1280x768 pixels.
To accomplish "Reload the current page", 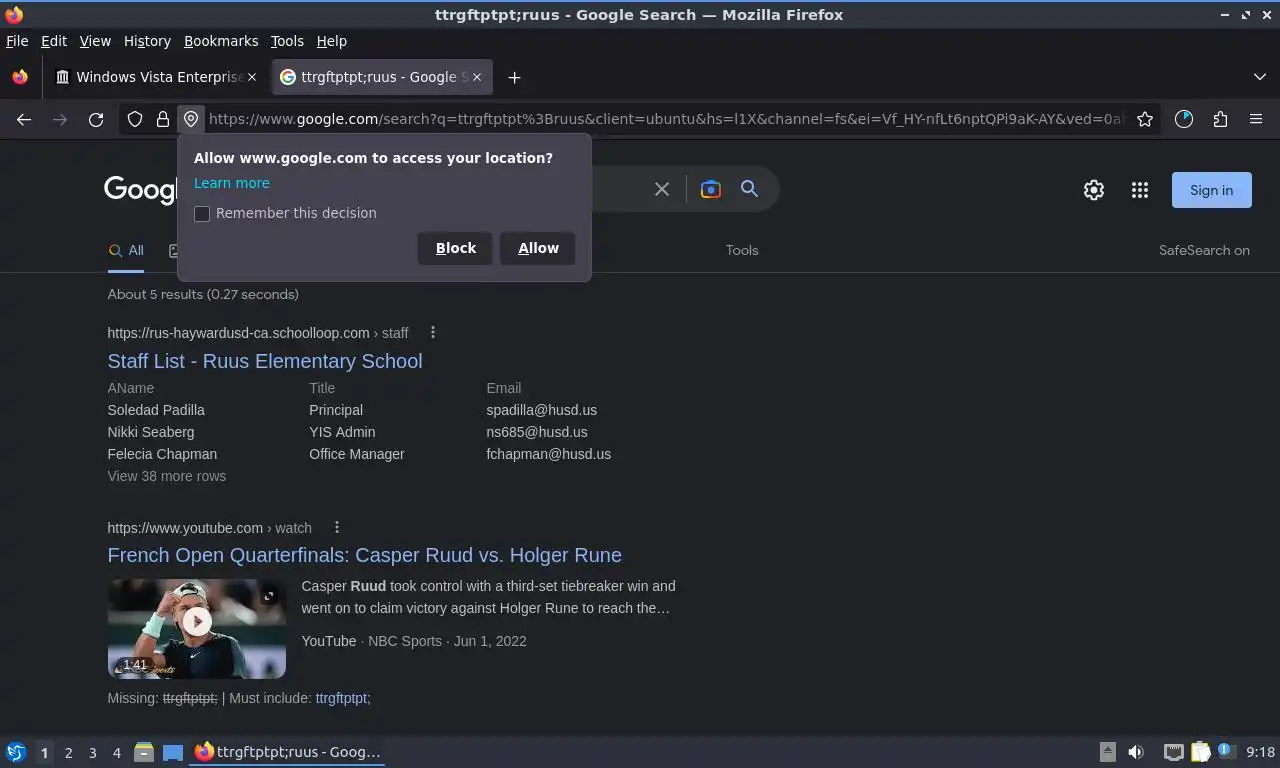I will (x=96, y=119).
